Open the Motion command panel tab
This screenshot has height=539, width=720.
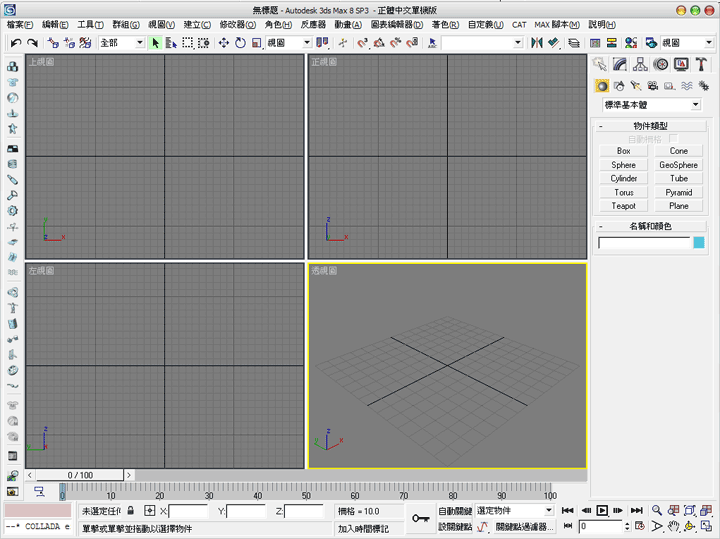[x=661, y=64]
